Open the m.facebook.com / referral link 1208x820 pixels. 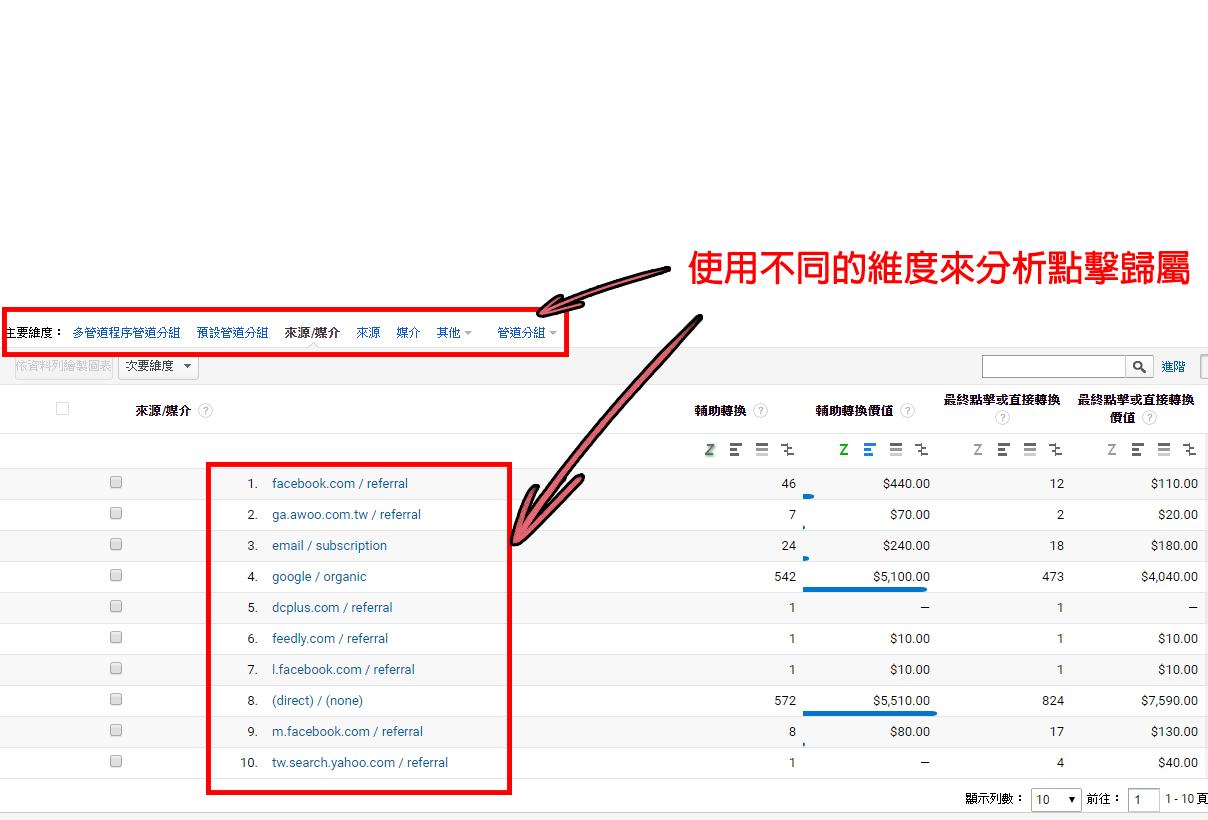348,731
